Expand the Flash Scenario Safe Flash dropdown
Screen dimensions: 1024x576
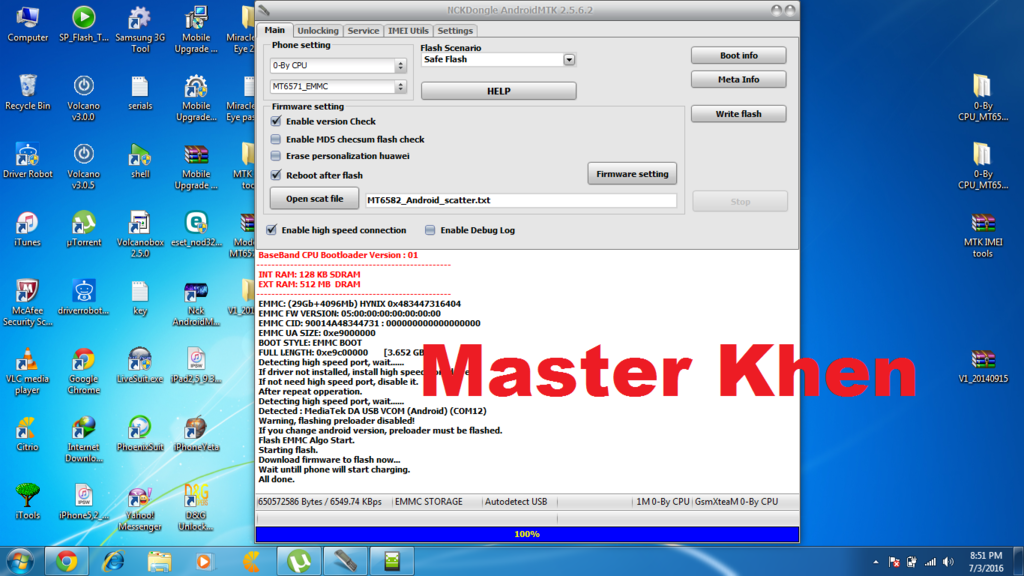click(x=569, y=60)
